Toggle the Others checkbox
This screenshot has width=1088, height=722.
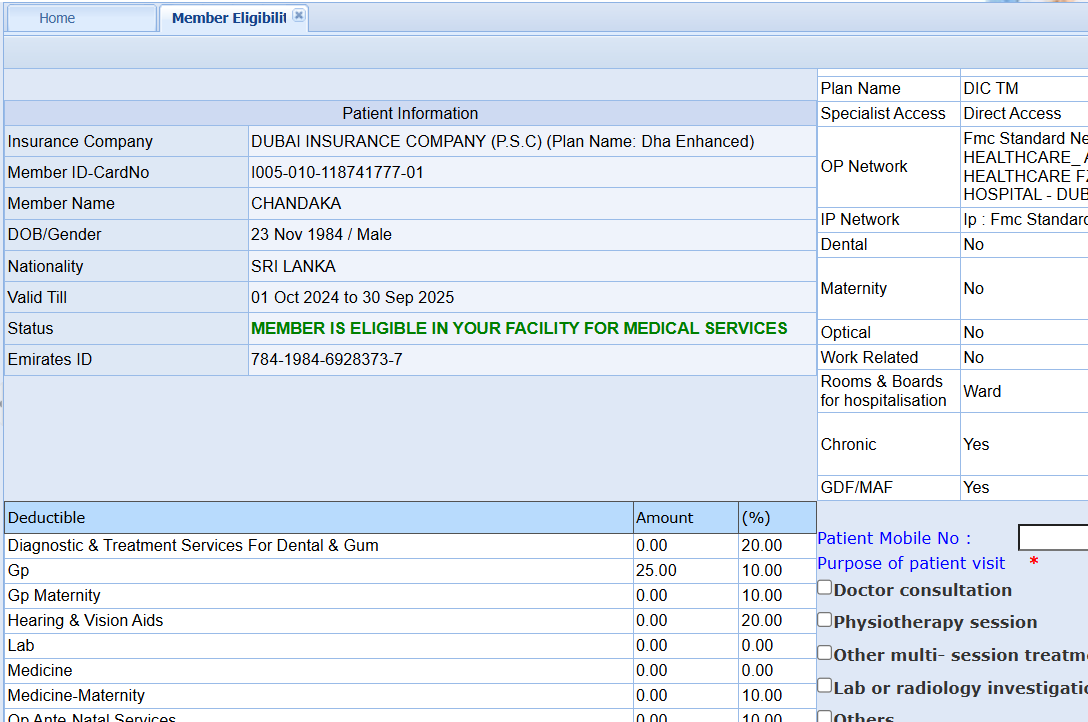coord(825,716)
